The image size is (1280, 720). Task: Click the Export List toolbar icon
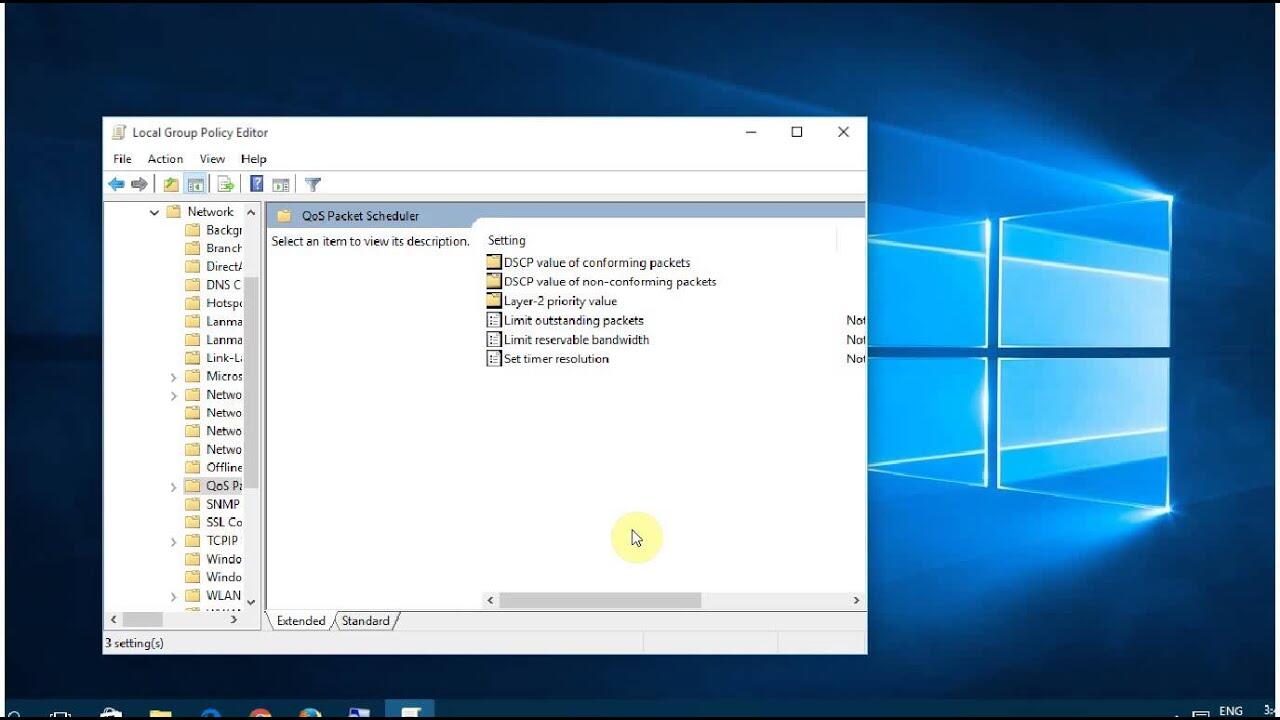point(226,184)
